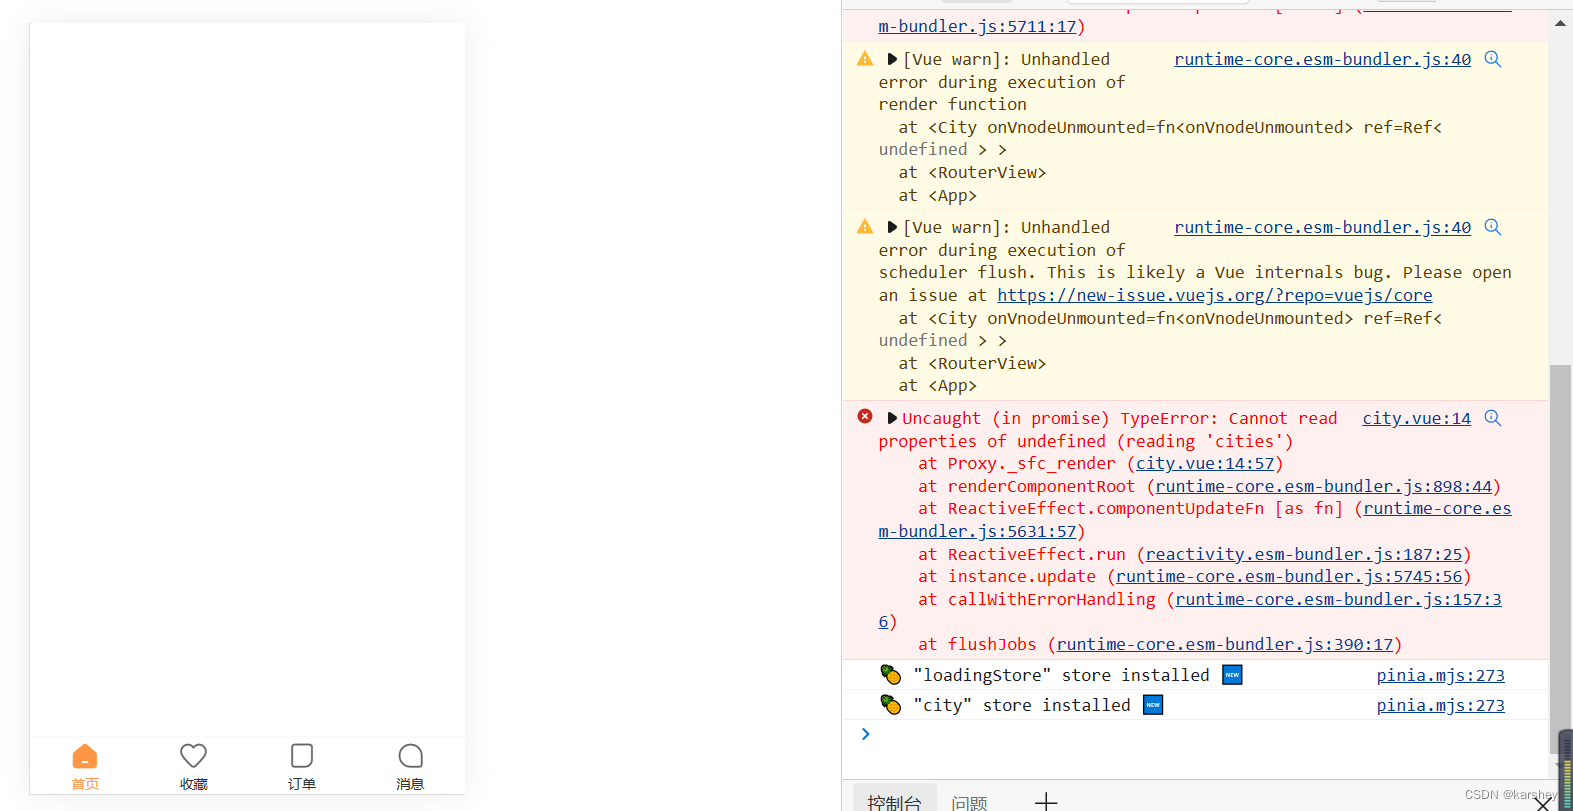
Task: Open runtime-core.esm-bundler.js:898:44 link
Action: coord(1323,486)
